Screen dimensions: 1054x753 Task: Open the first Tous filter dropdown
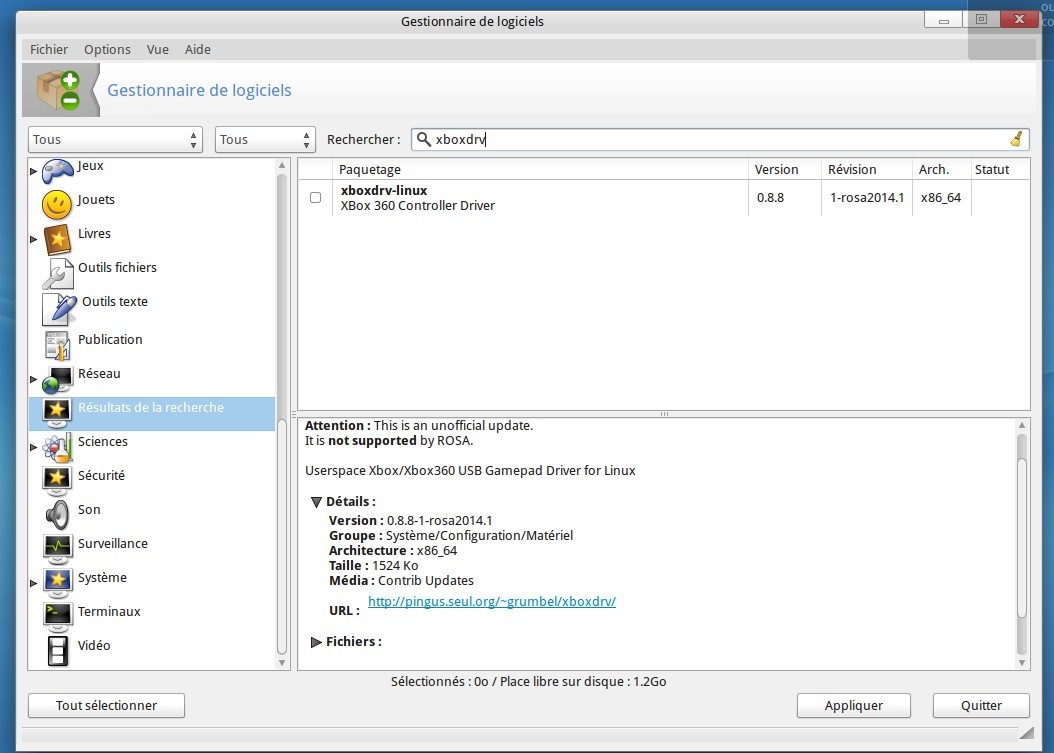[115, 140]
